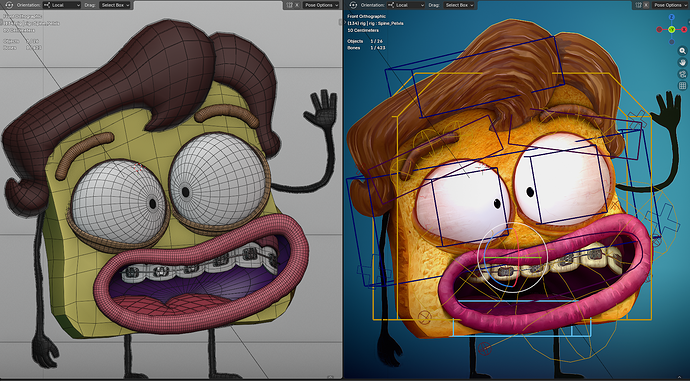This screenshot has height=381, width=690.
Task: Click the pivot point icon in right viewport header
Action: [353, 5]
